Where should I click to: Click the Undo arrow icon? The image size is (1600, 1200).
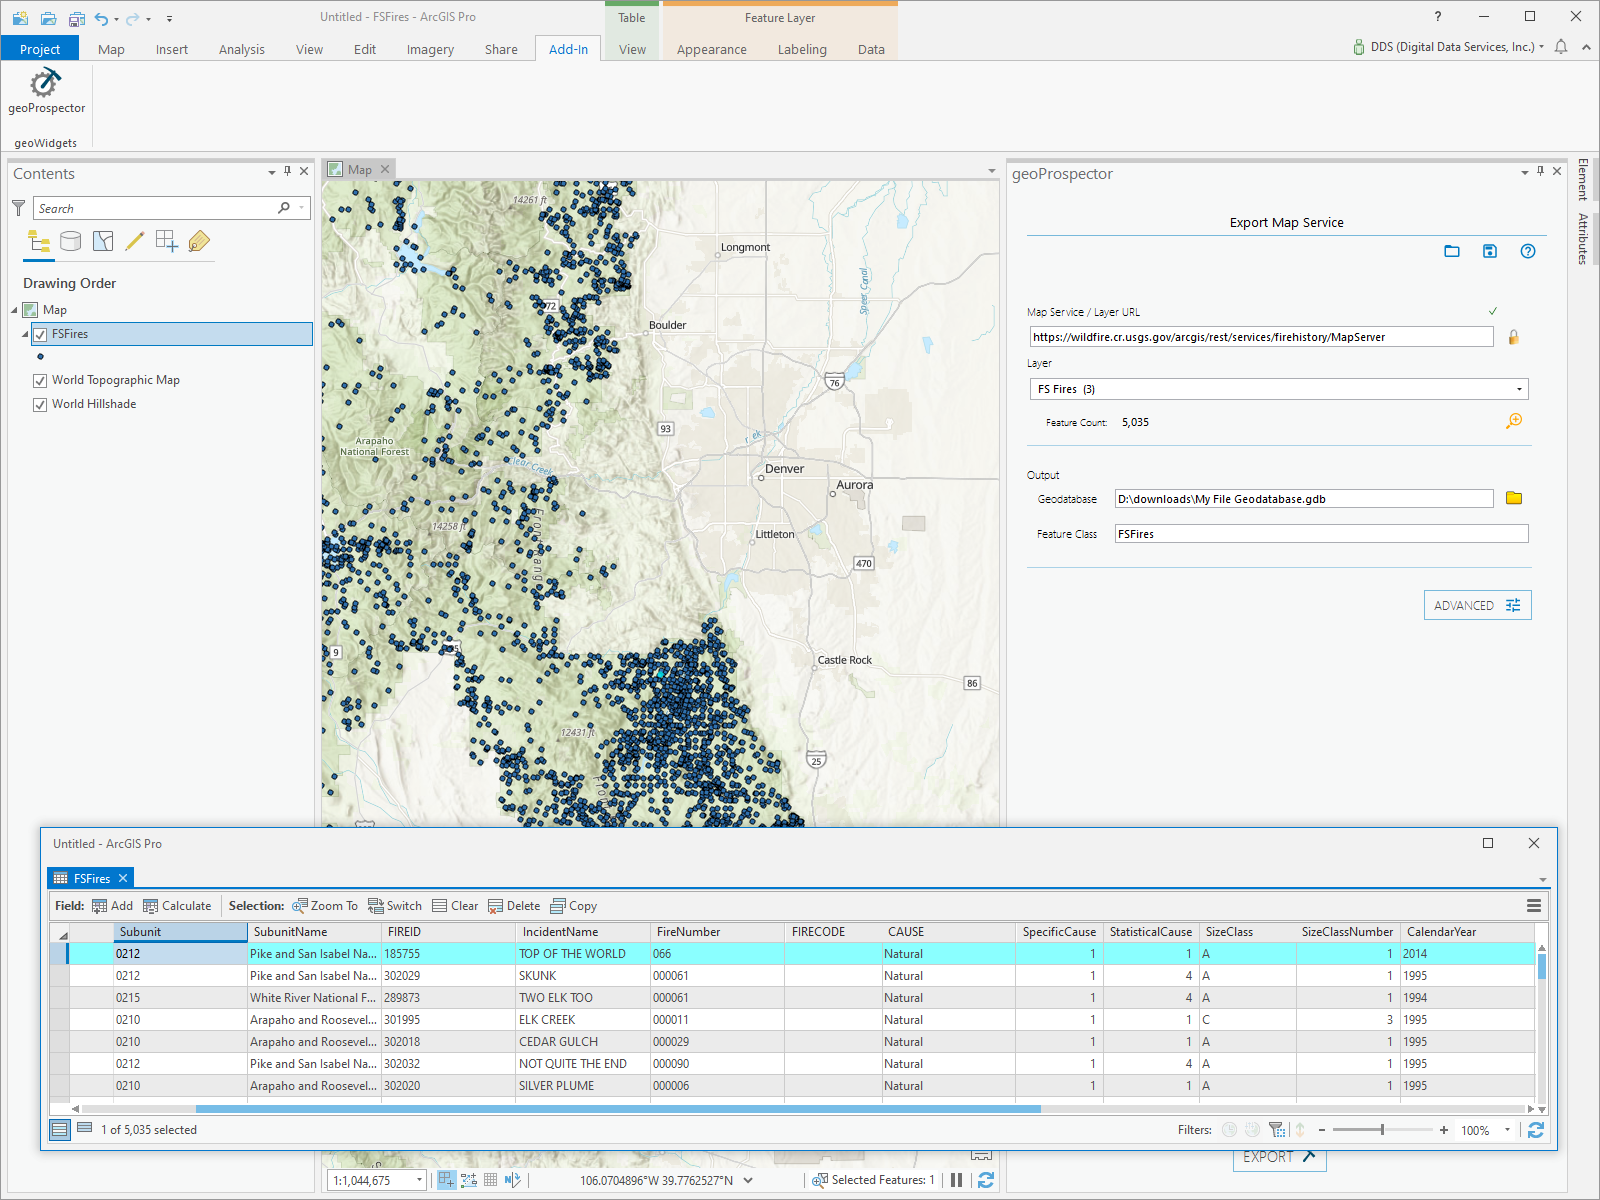point(101,18)
